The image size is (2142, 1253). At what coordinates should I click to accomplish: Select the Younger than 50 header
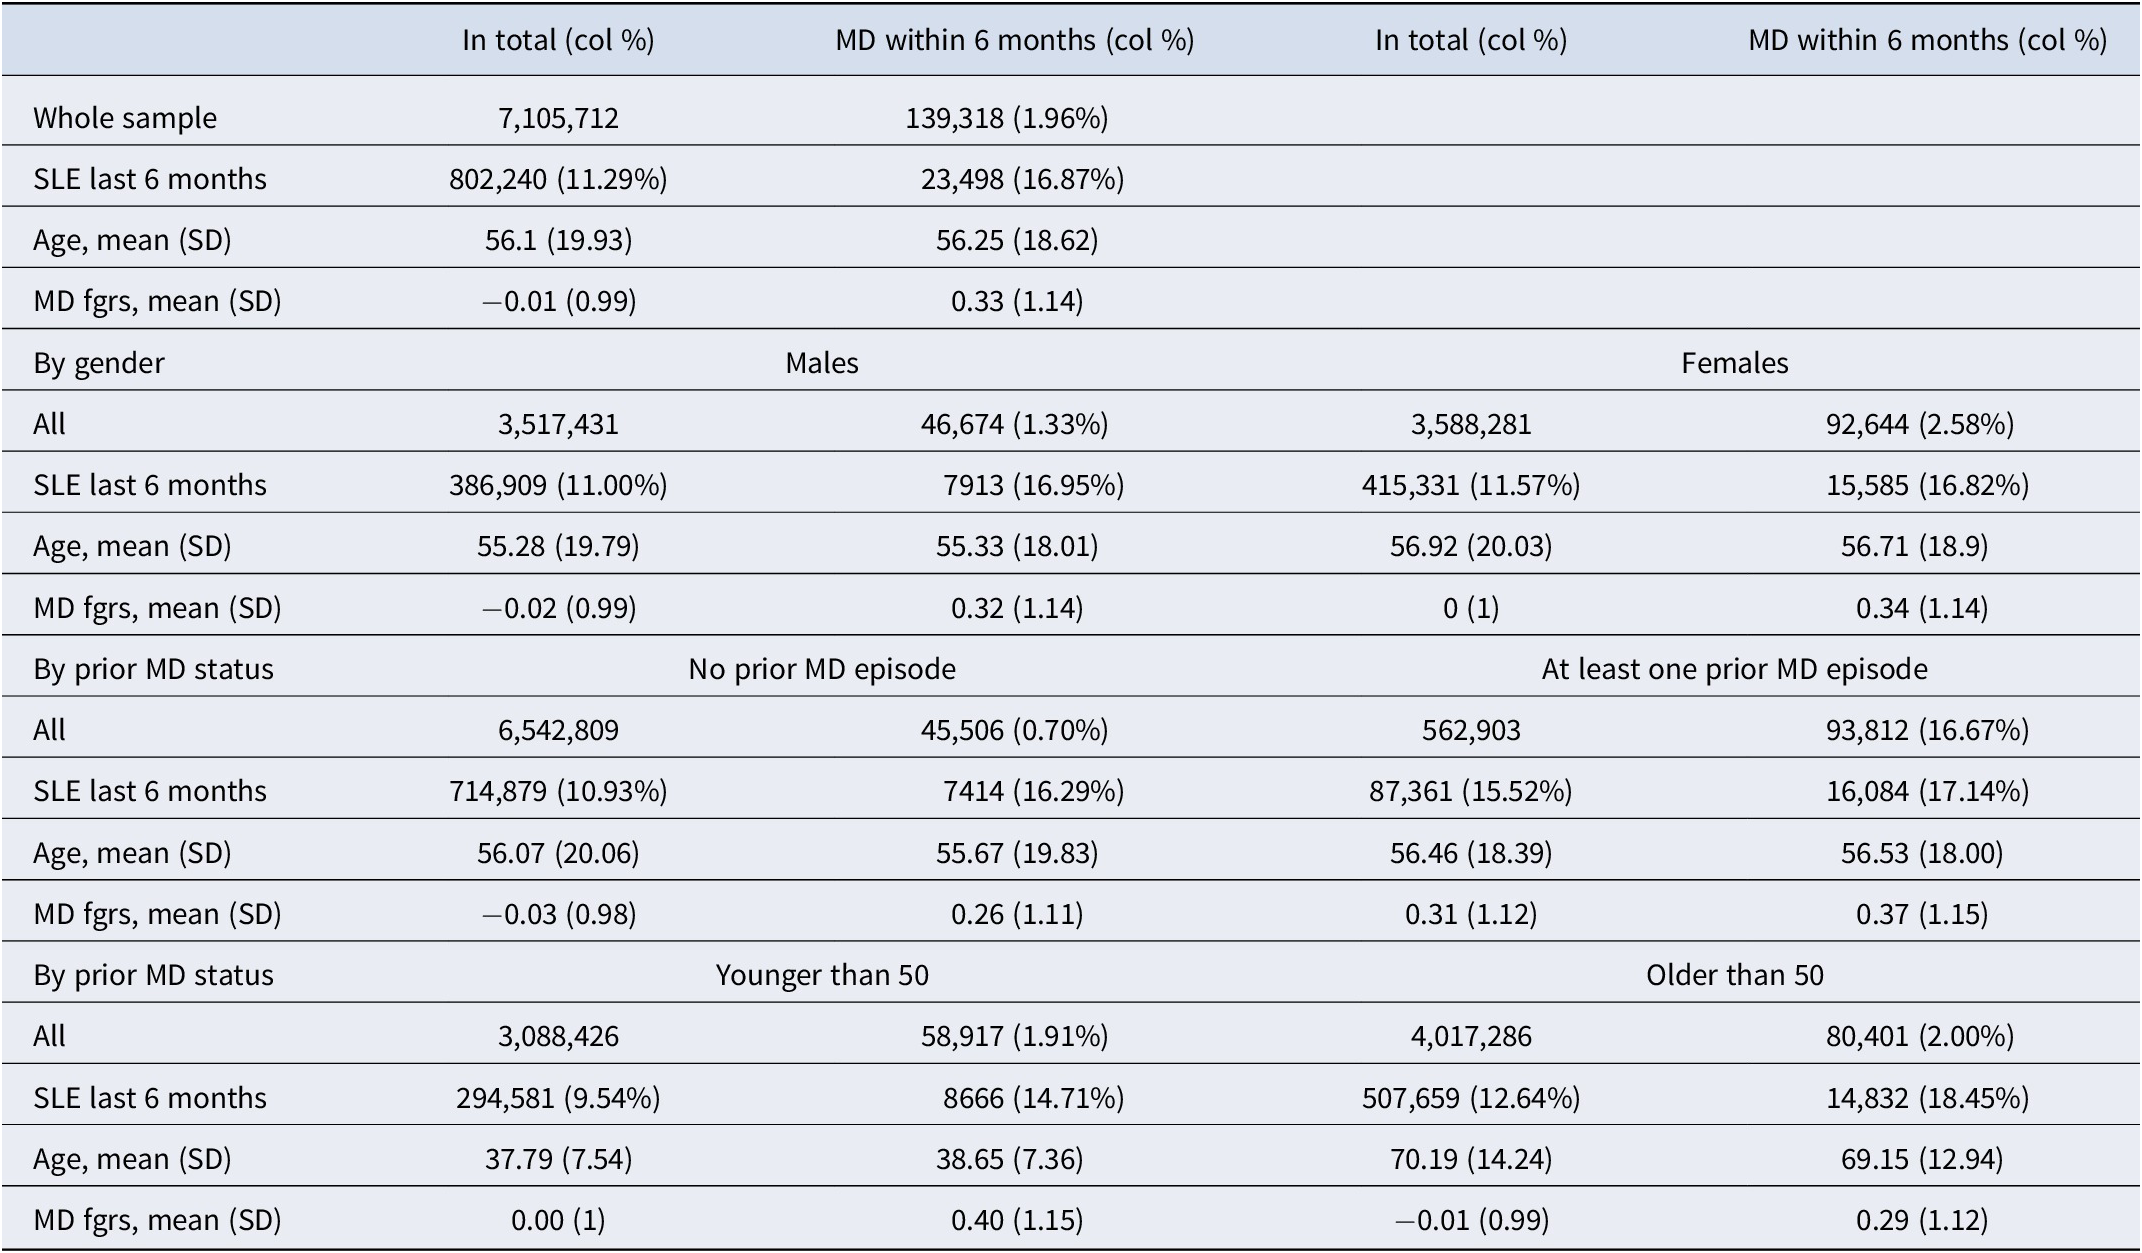821,974
